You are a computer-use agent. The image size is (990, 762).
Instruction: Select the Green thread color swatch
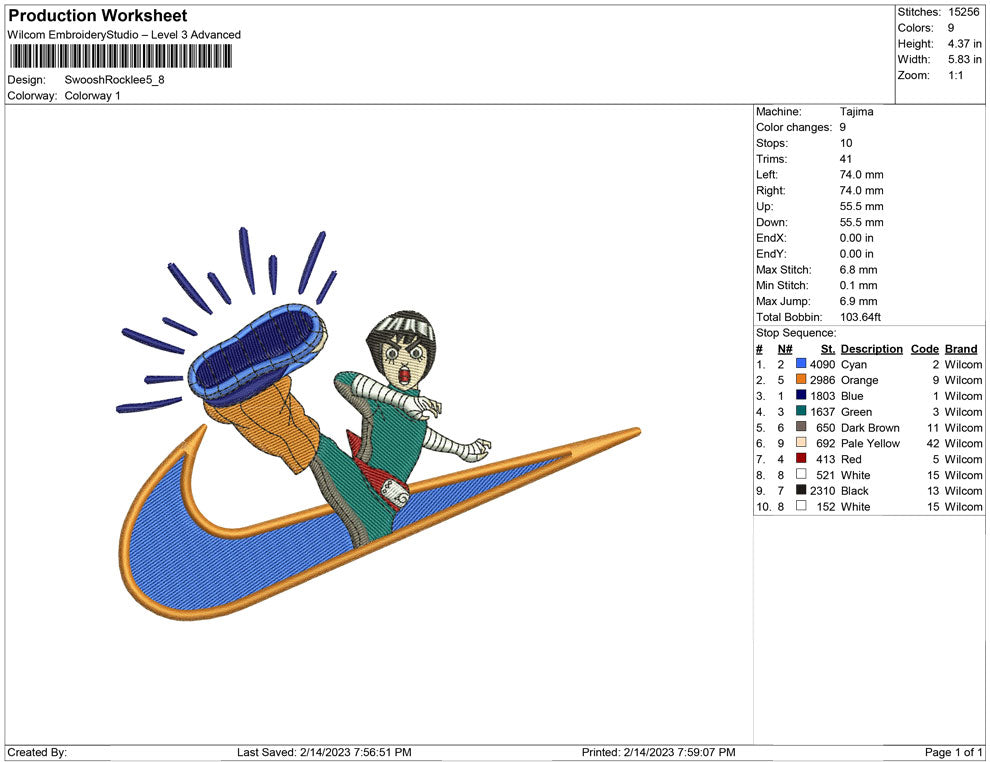(x=801, y=411)
